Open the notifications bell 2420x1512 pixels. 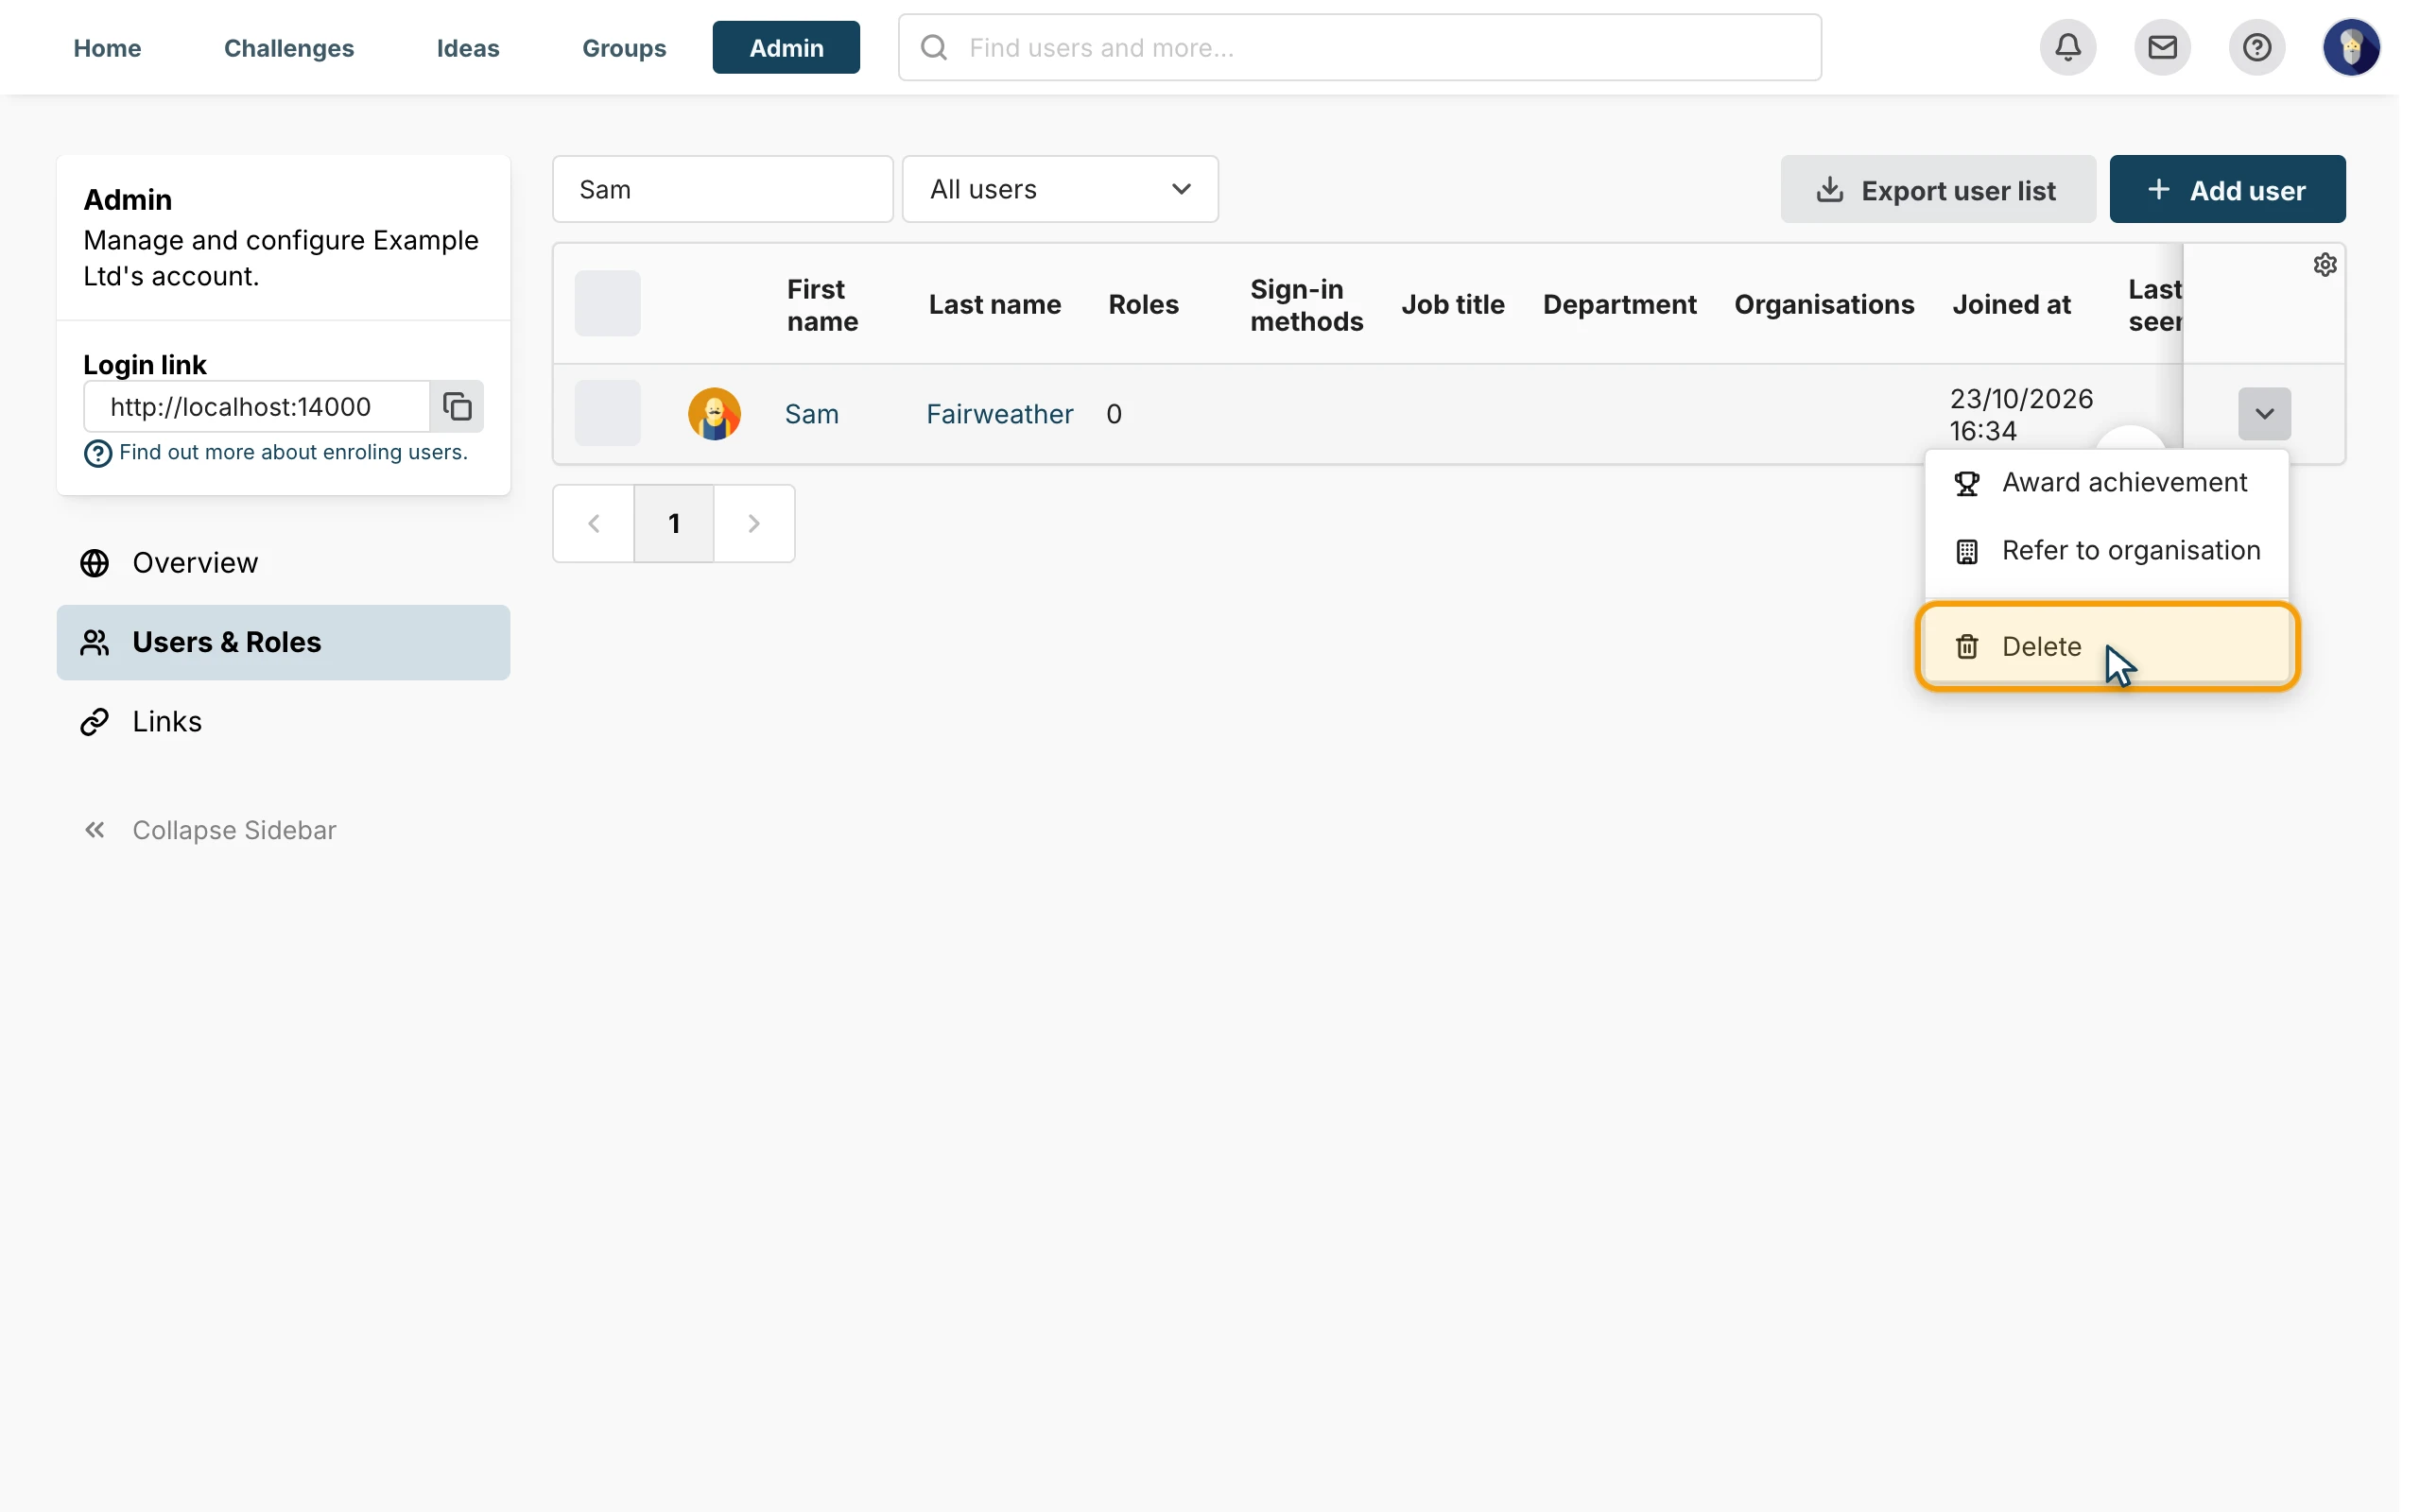click(2068, 47)
